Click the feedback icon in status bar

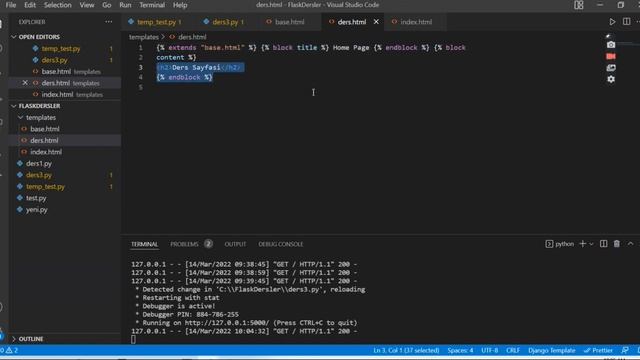625,350
